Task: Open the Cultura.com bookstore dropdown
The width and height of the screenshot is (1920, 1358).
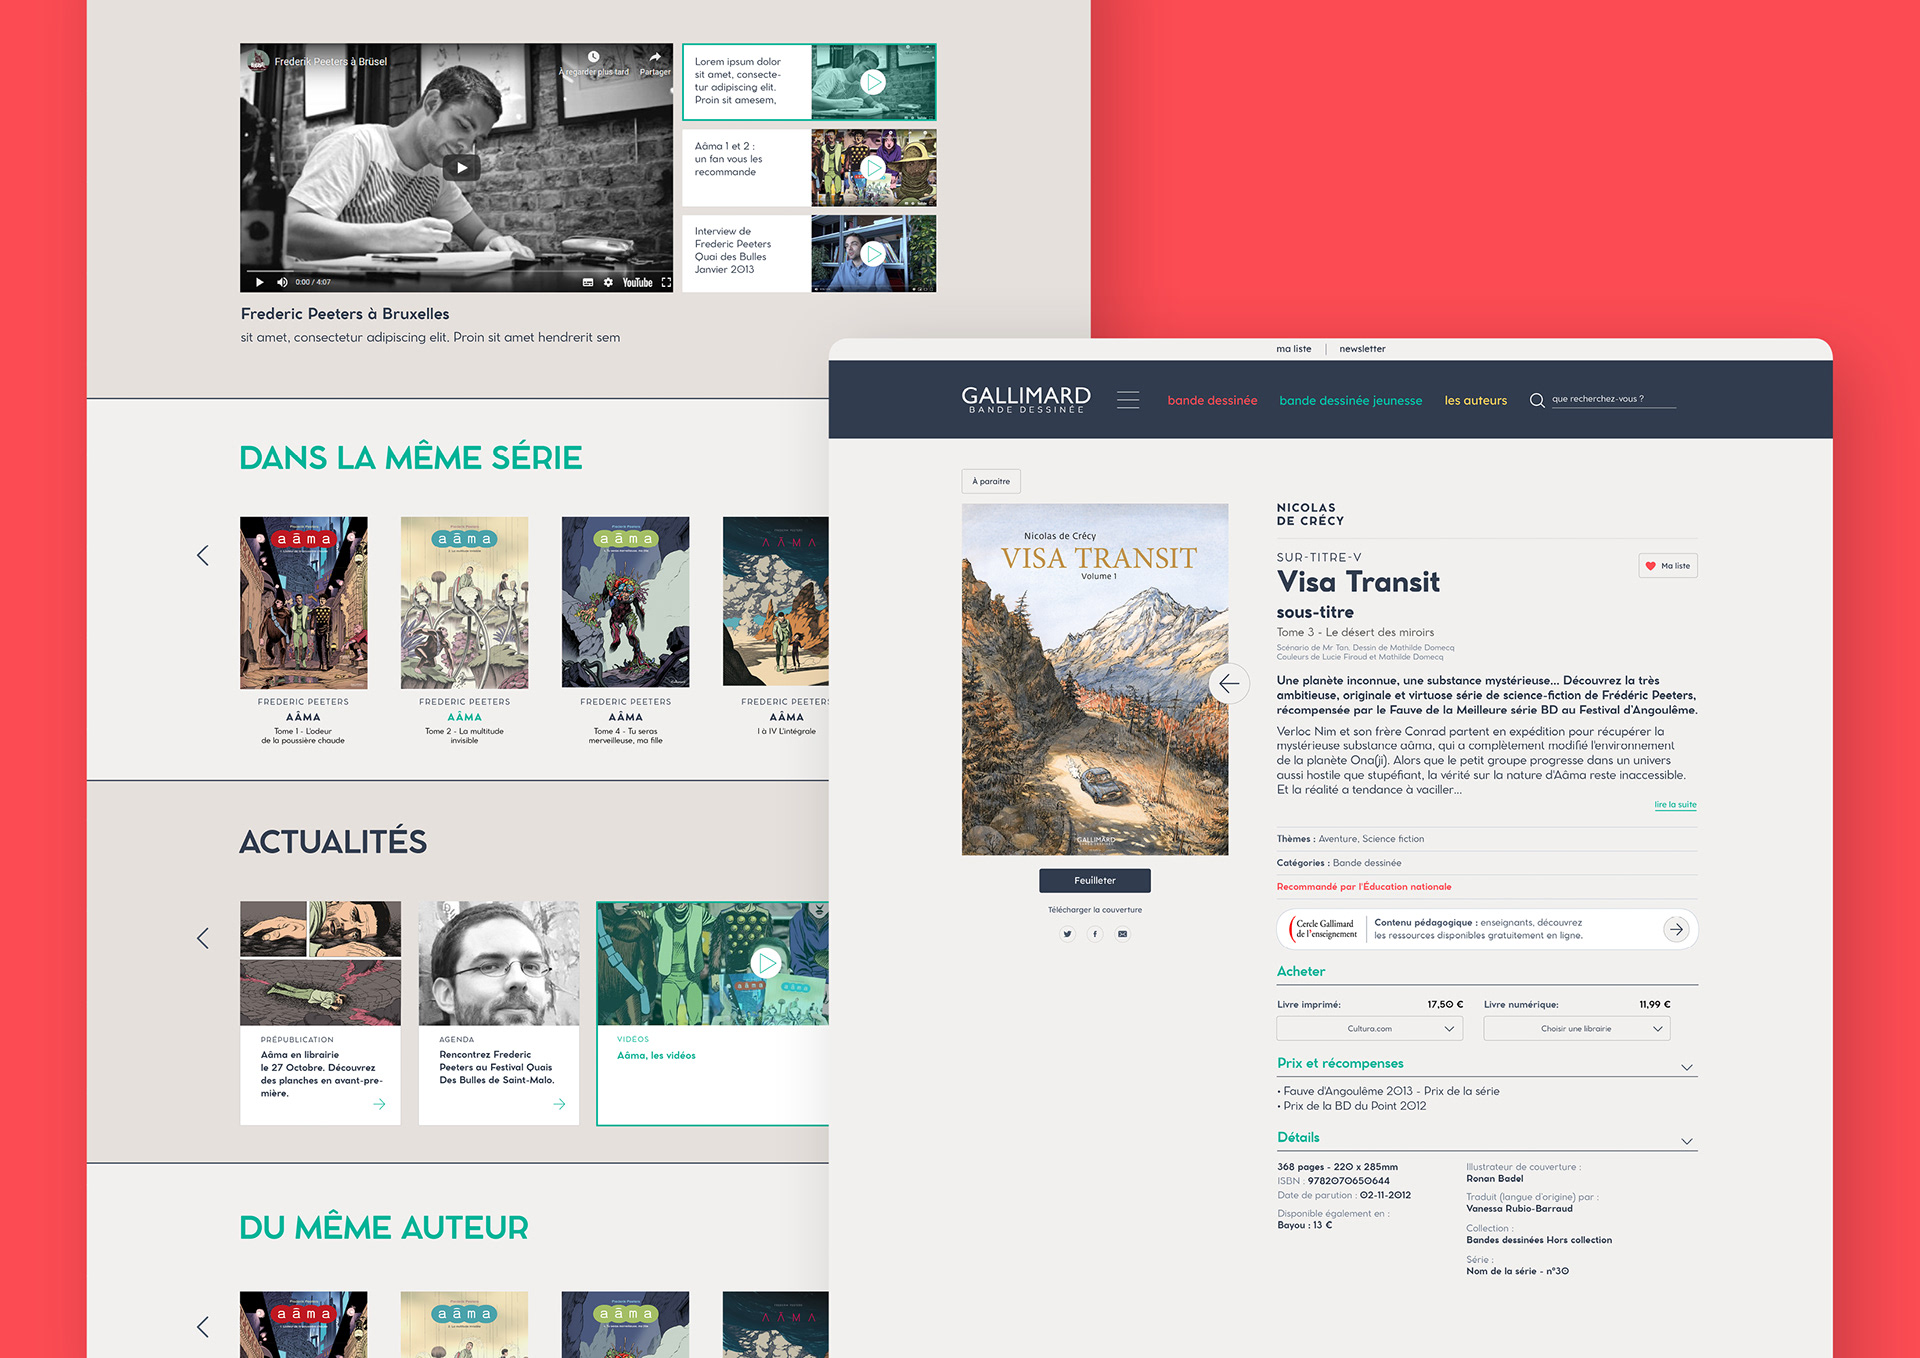Action: point(1369,1029)
